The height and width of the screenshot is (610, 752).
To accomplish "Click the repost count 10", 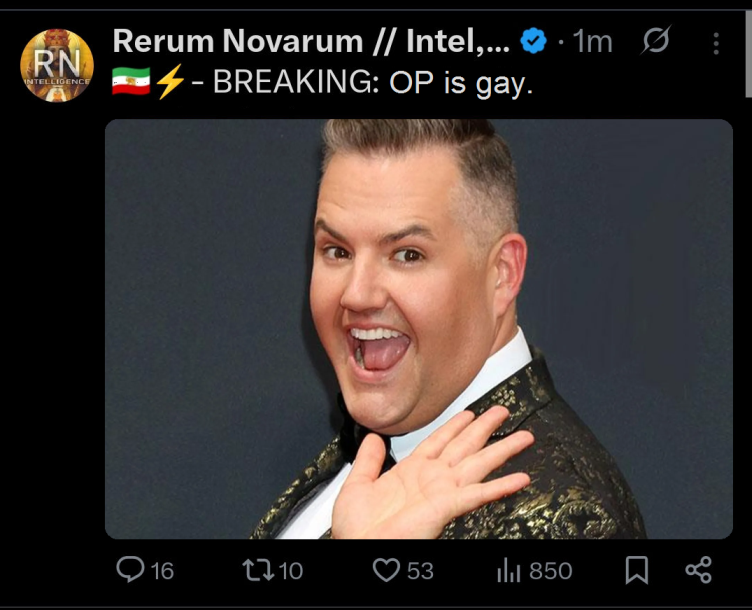I will [x=291, y=571].
